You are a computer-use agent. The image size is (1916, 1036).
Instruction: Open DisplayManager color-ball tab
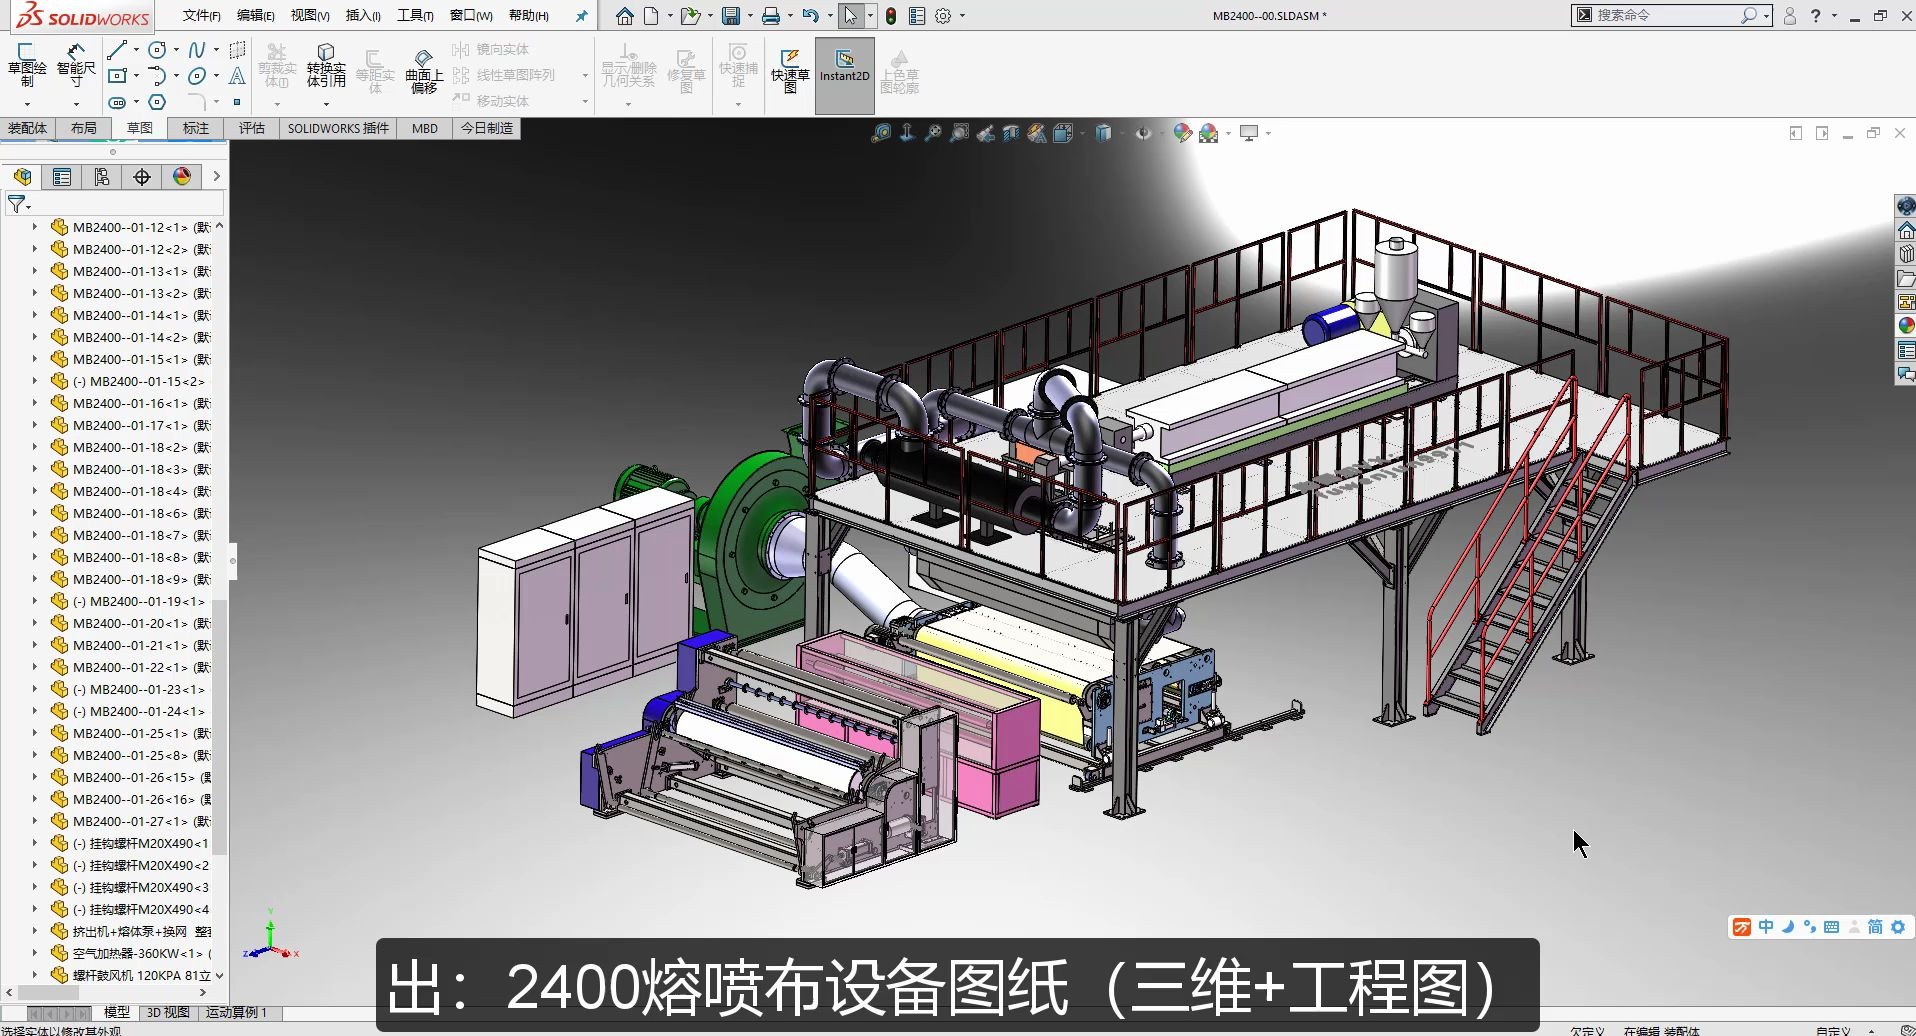182,177
